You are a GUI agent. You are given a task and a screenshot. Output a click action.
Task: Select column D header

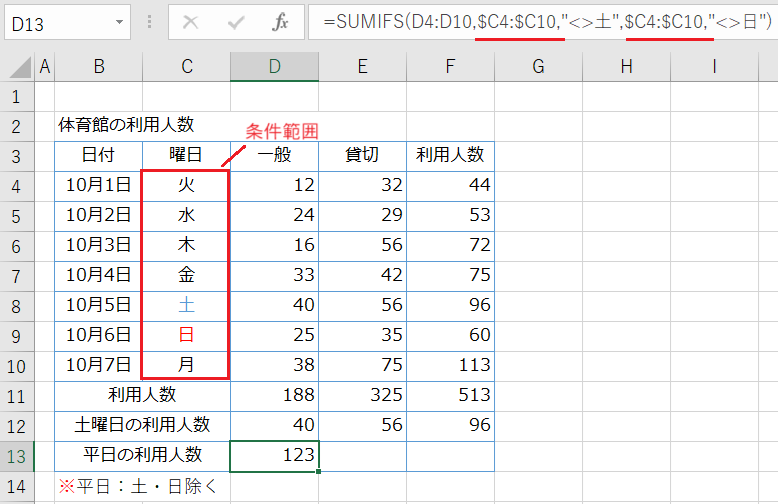pyautogui.click(x=274, y=66)
